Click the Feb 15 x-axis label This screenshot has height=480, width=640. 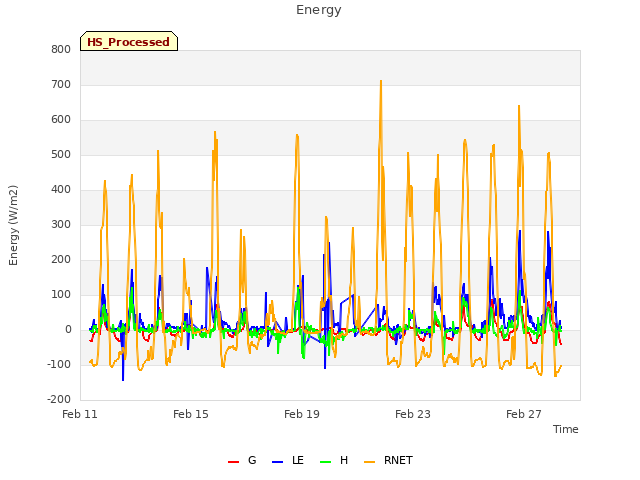pyautogui.click(x=191, y=414)
